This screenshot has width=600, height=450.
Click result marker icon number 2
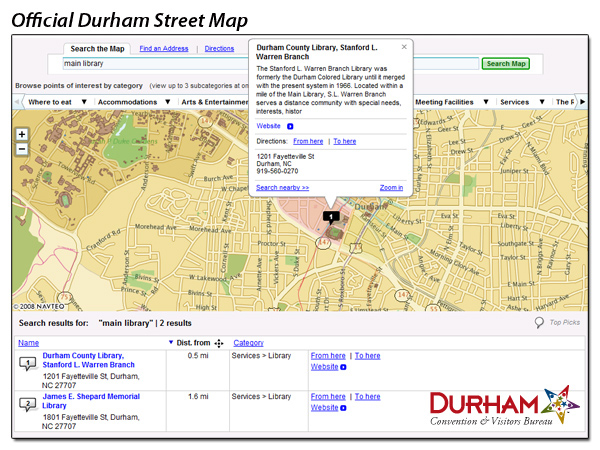coord(28,404)
